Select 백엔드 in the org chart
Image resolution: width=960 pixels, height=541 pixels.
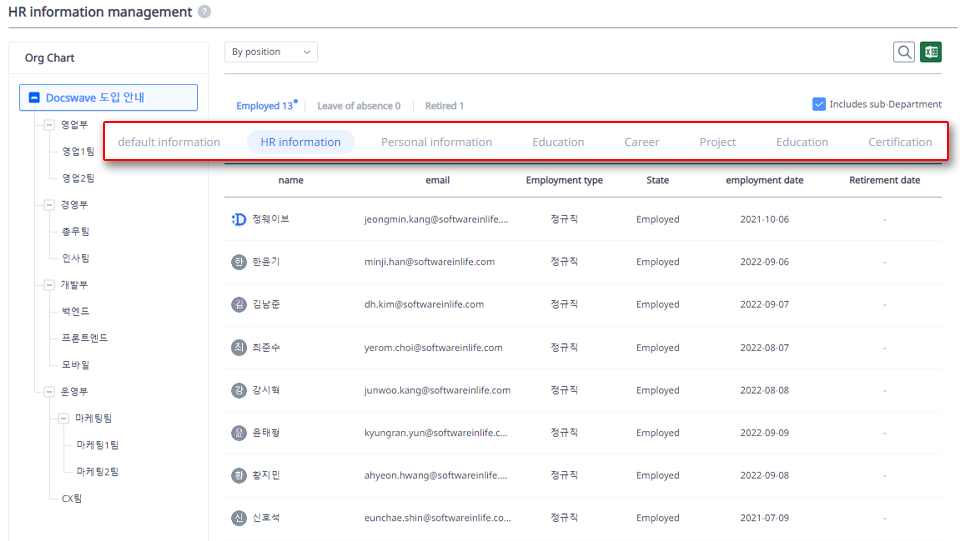point(75,311)
